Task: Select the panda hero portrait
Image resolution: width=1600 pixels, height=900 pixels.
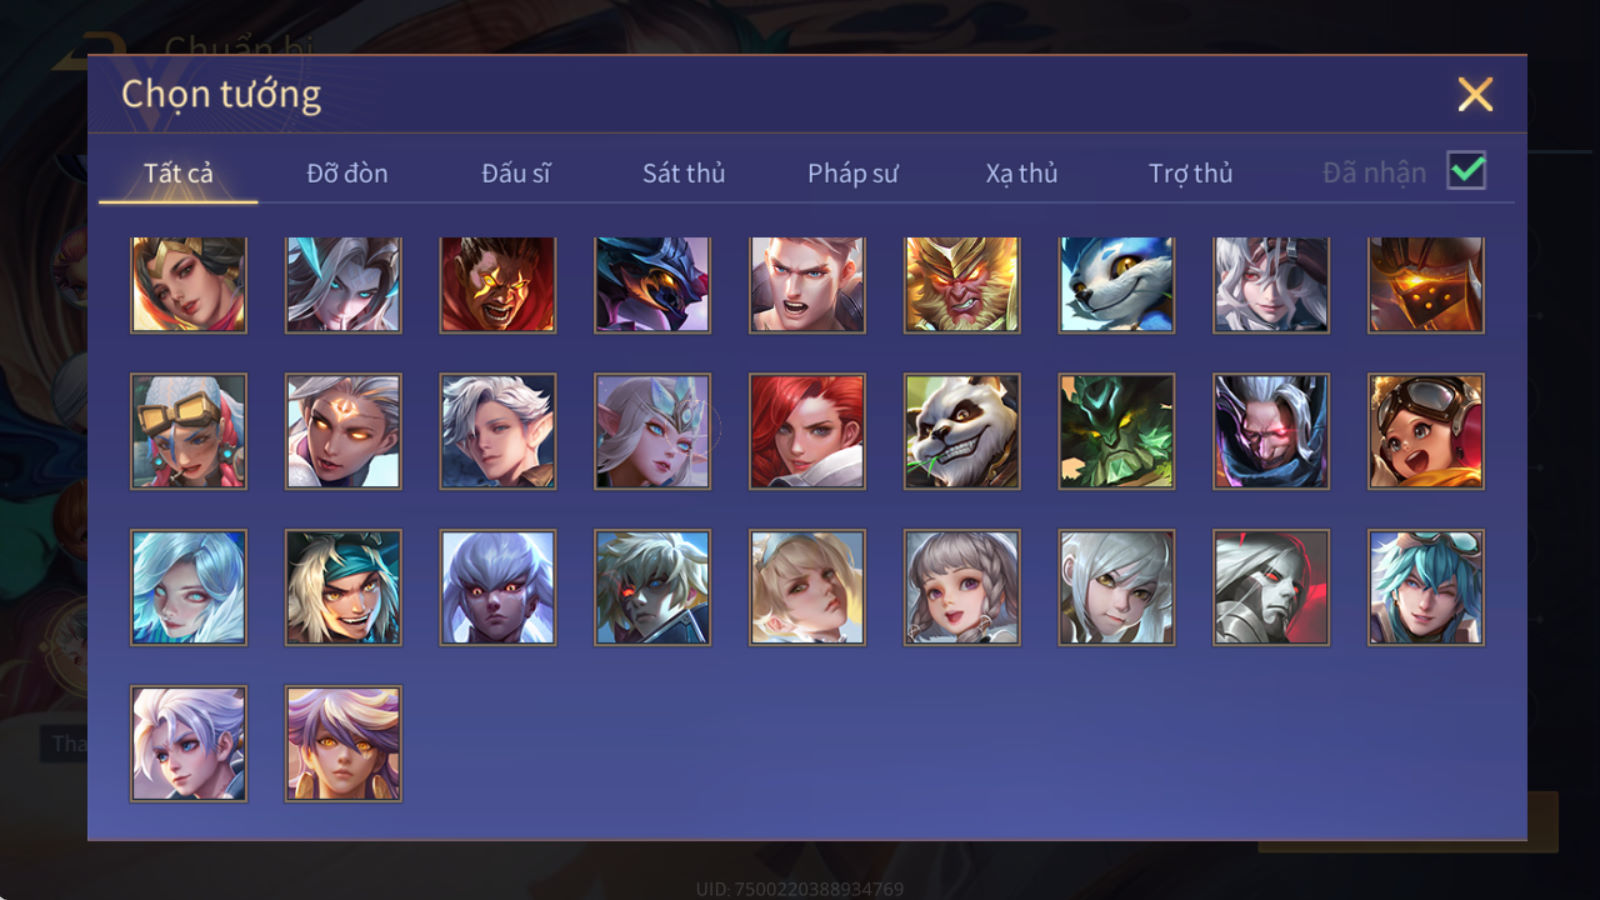Action: click(962, 431)
